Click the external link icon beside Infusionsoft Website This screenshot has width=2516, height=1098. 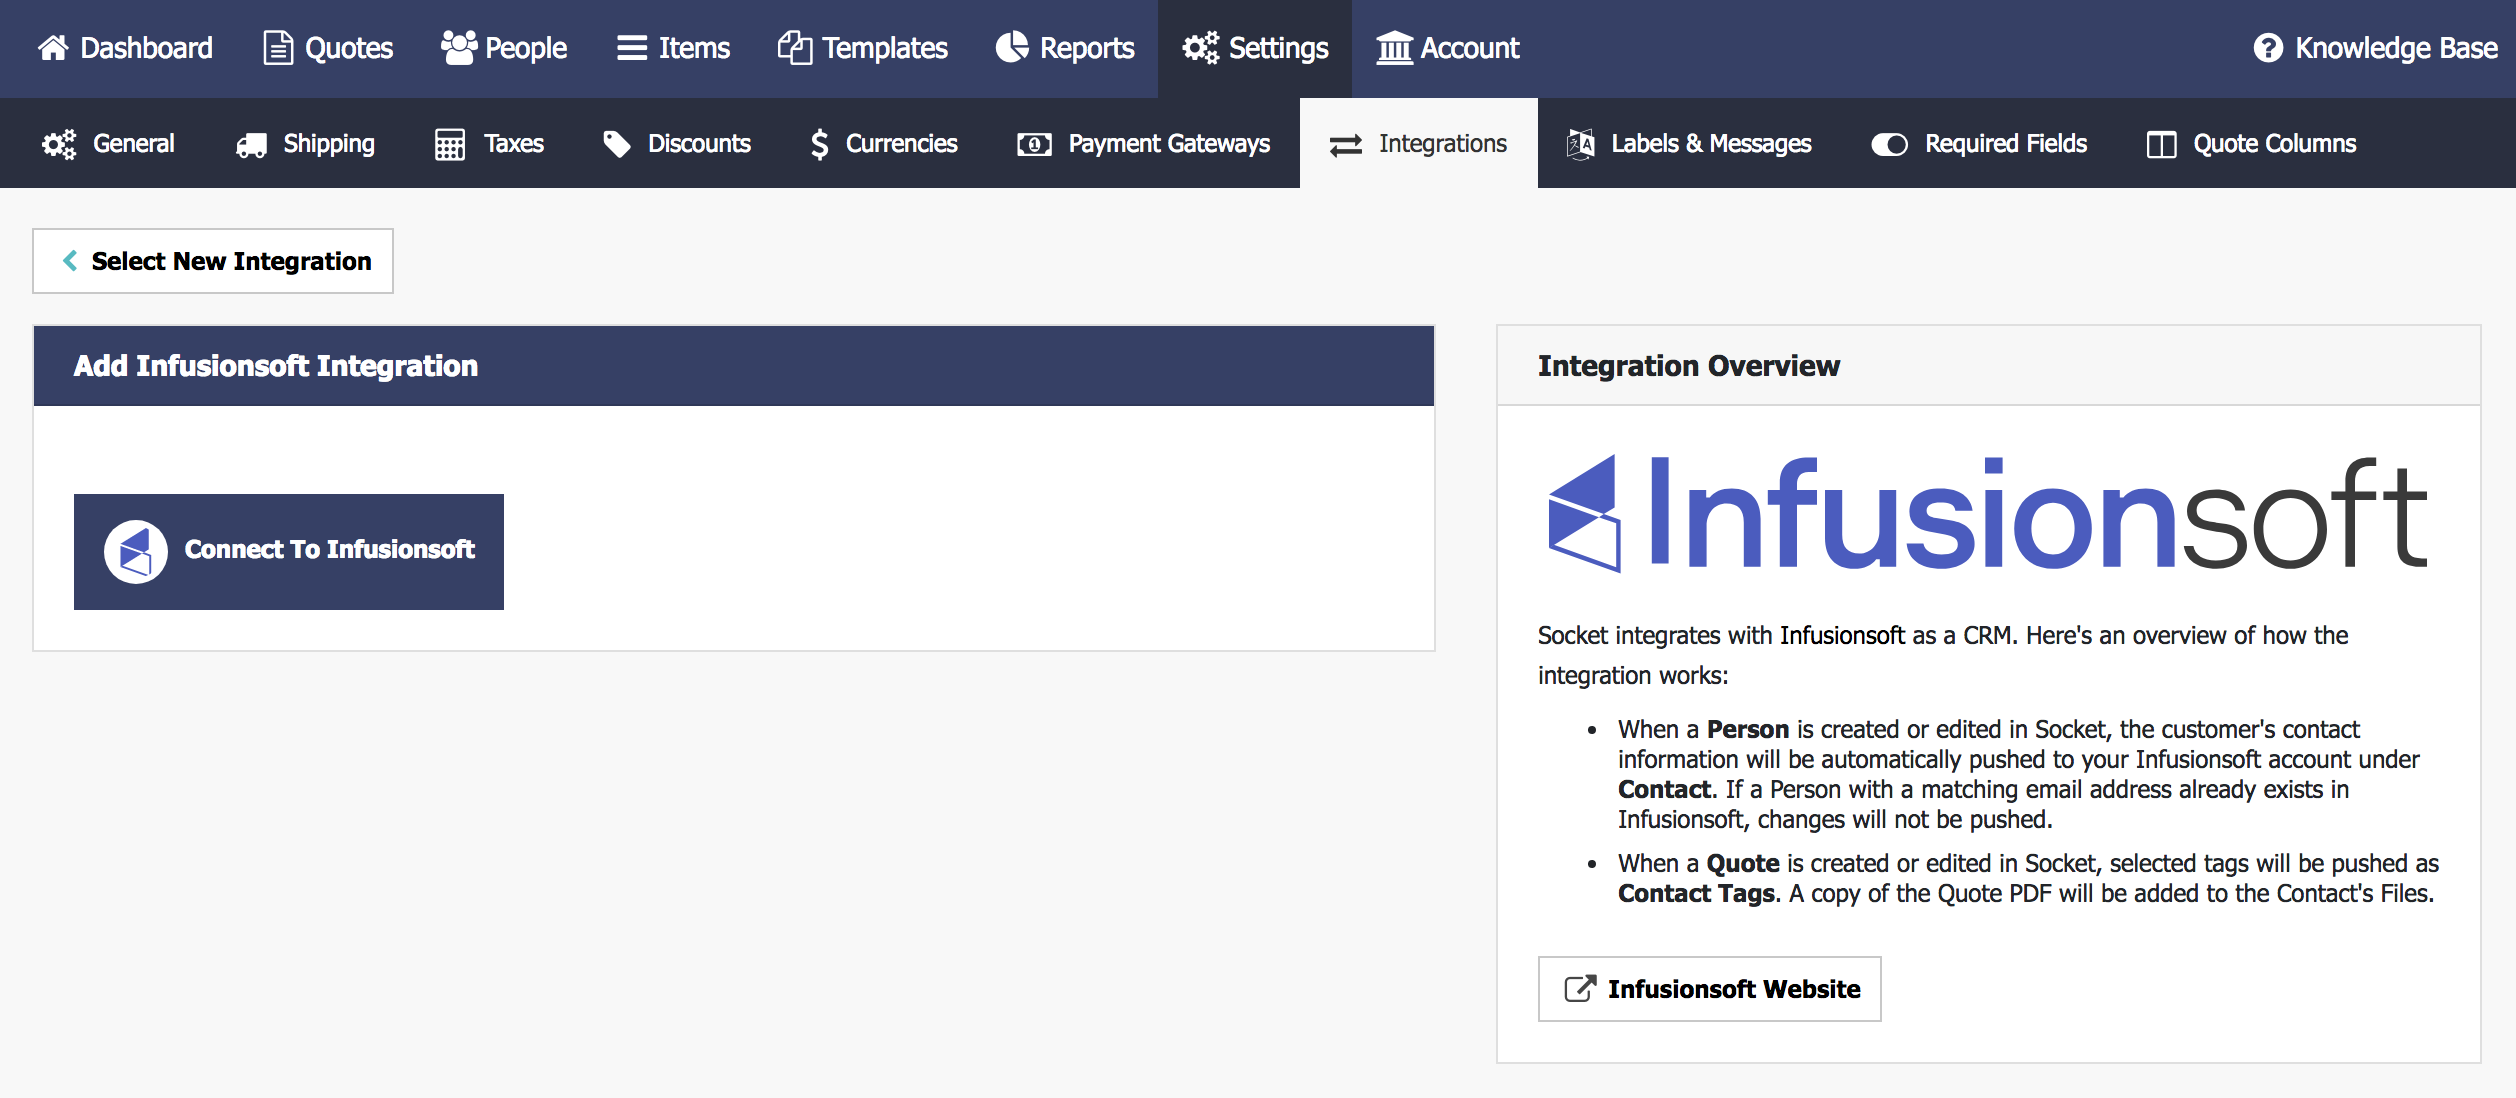[1580, 989]
